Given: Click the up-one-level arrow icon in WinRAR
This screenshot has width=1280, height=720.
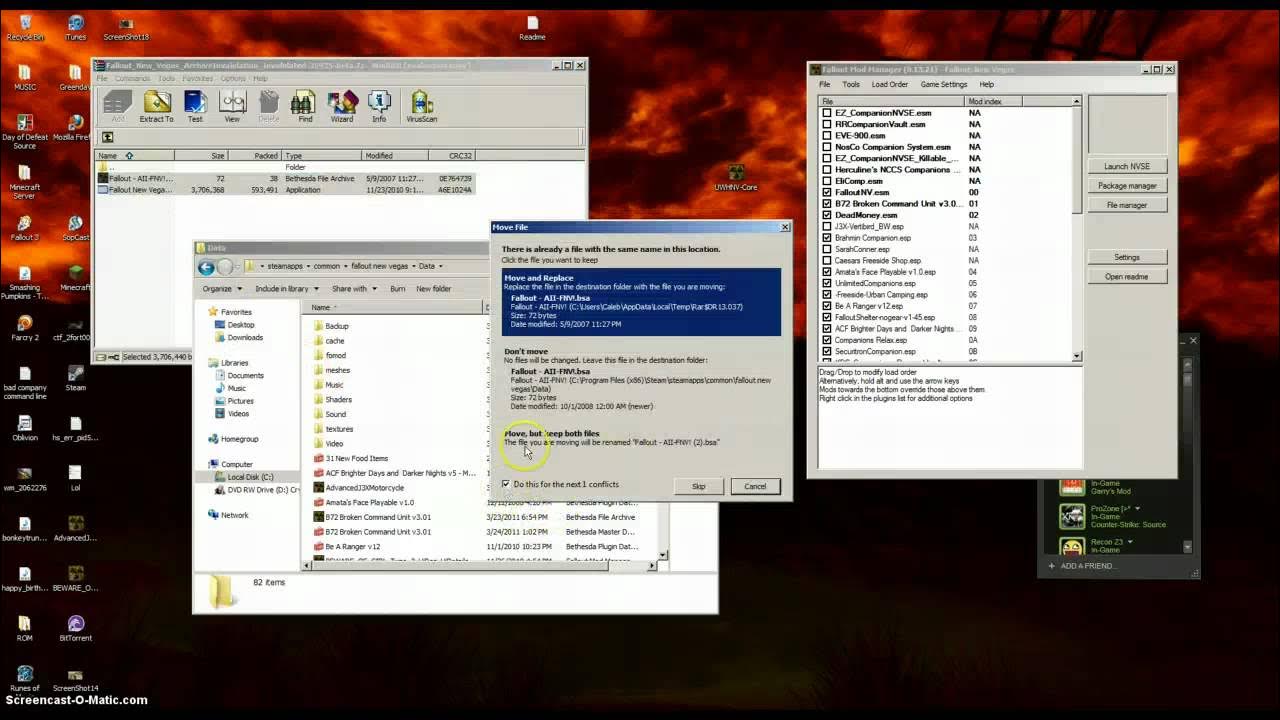Looking at the screenshot, I should [x=107, y=137].
